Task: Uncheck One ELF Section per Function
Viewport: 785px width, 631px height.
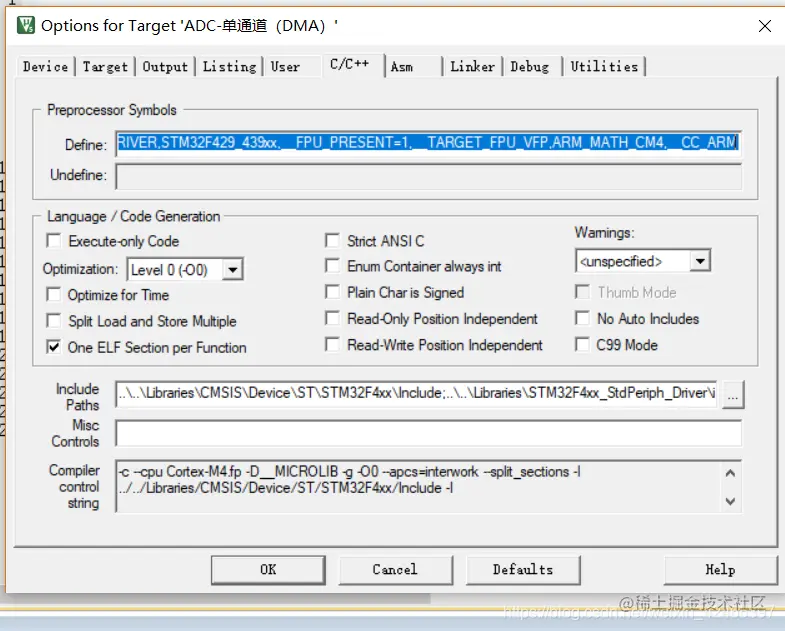Action: point(54,347)
